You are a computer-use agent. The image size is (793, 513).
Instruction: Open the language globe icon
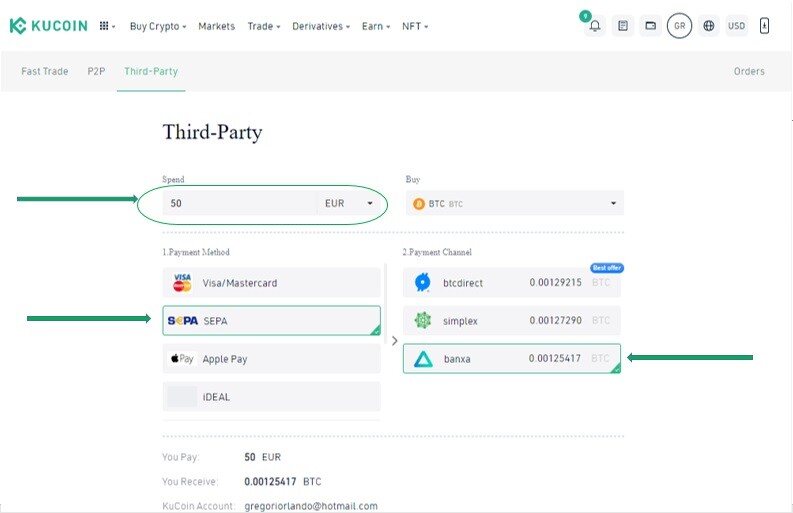tap(709, 26)
